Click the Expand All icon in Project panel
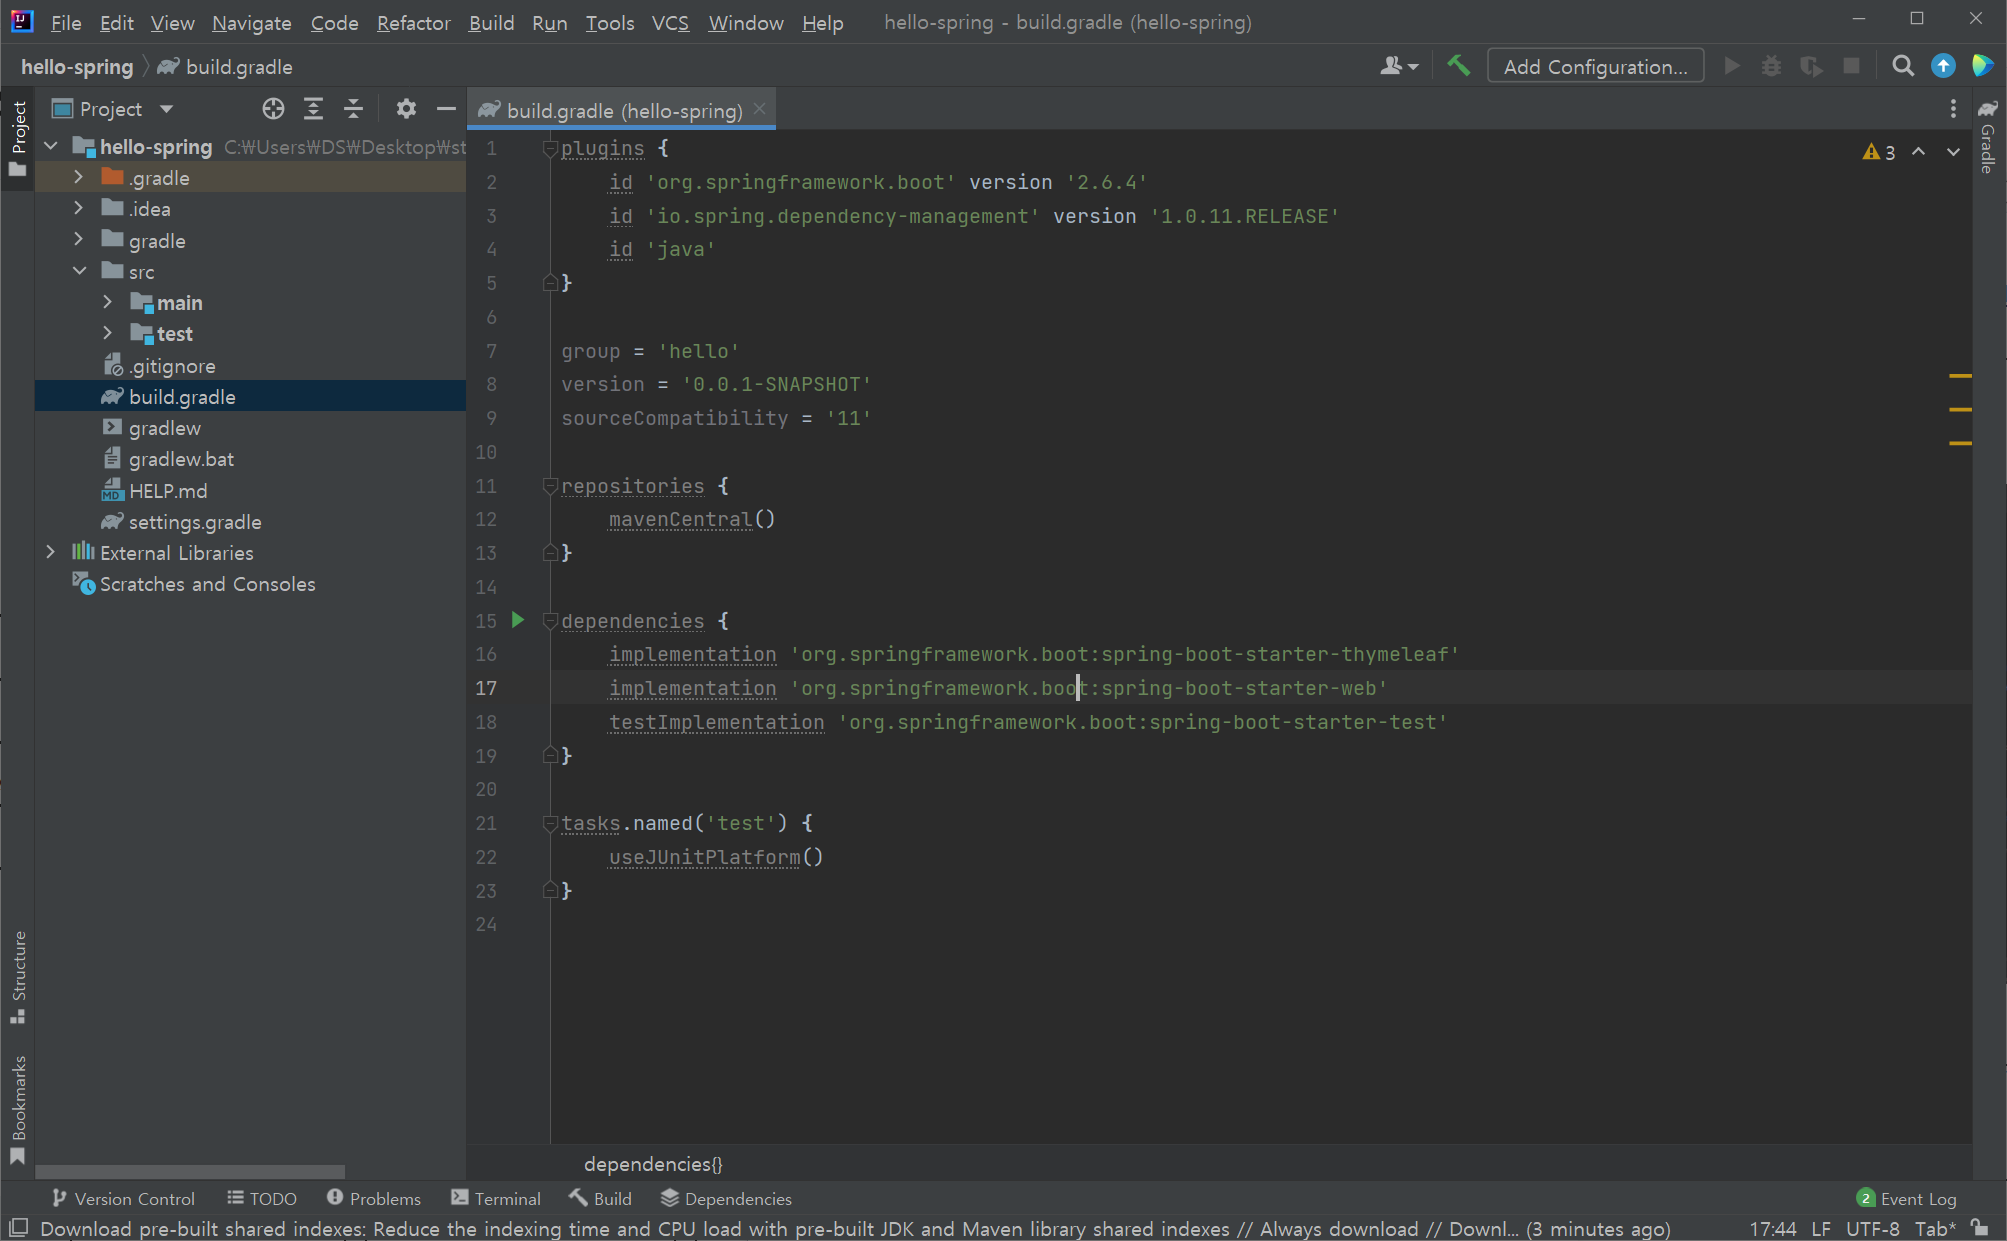The width and height of the screenshot is (2007, 1241). [313, 108]
